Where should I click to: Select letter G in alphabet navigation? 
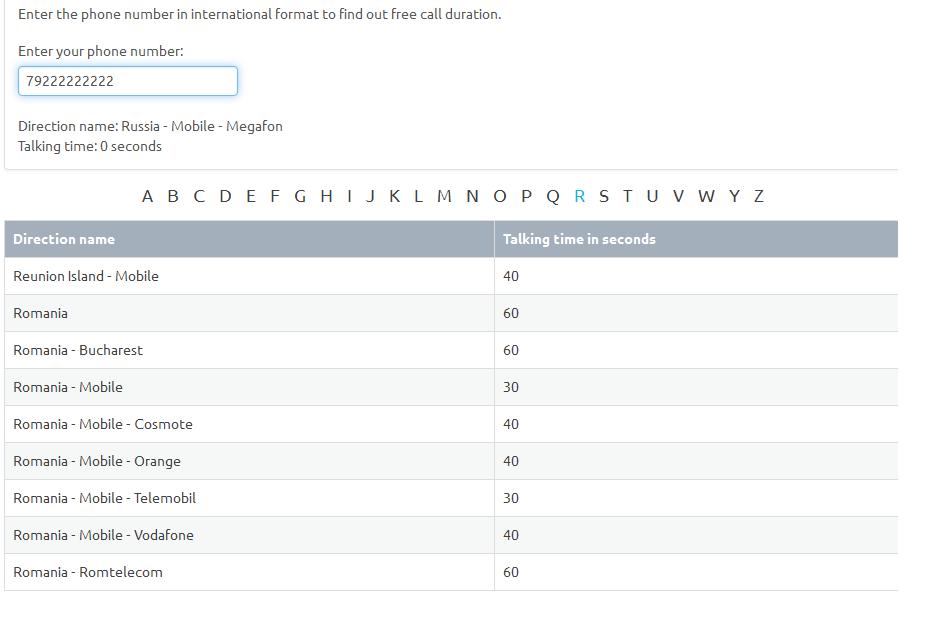[300, 196]
